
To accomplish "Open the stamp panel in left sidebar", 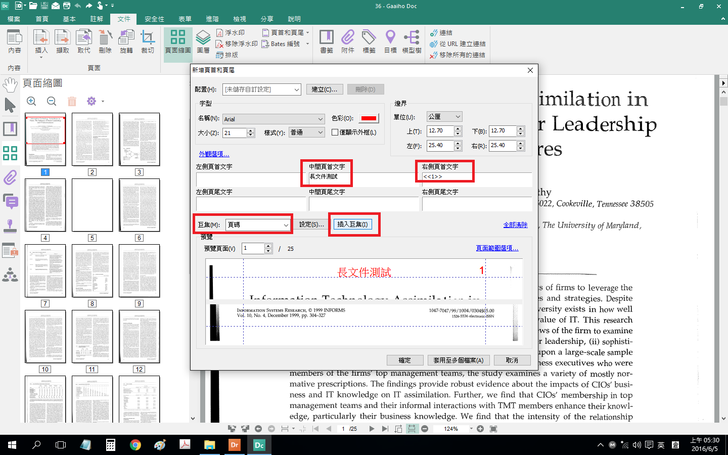I will (11, 225).
